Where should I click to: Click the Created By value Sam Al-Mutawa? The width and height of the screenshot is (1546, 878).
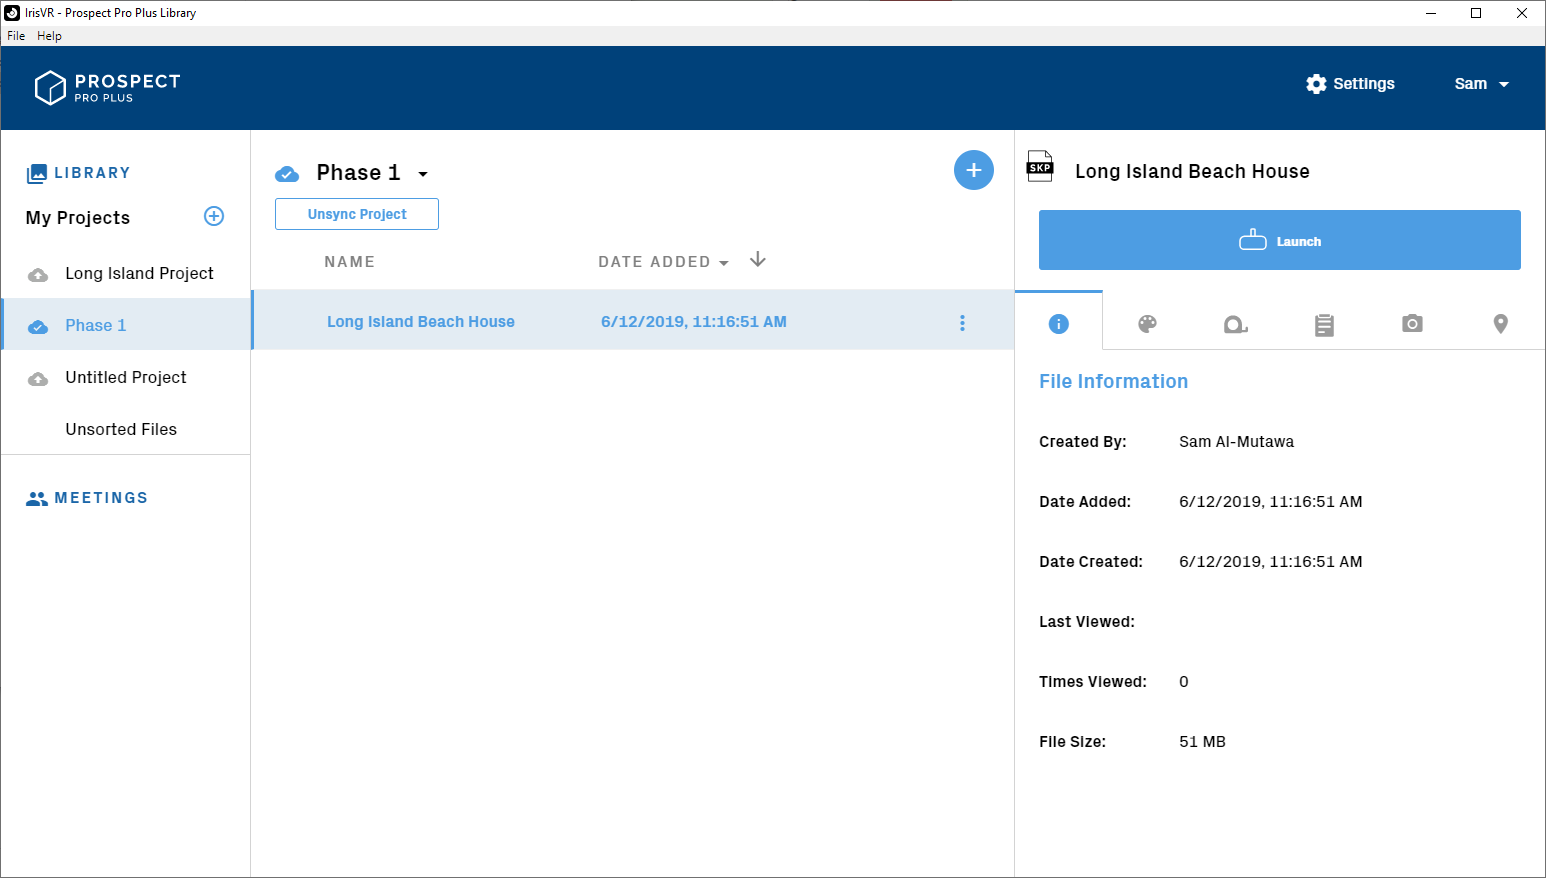click(x=1236, y=442)
